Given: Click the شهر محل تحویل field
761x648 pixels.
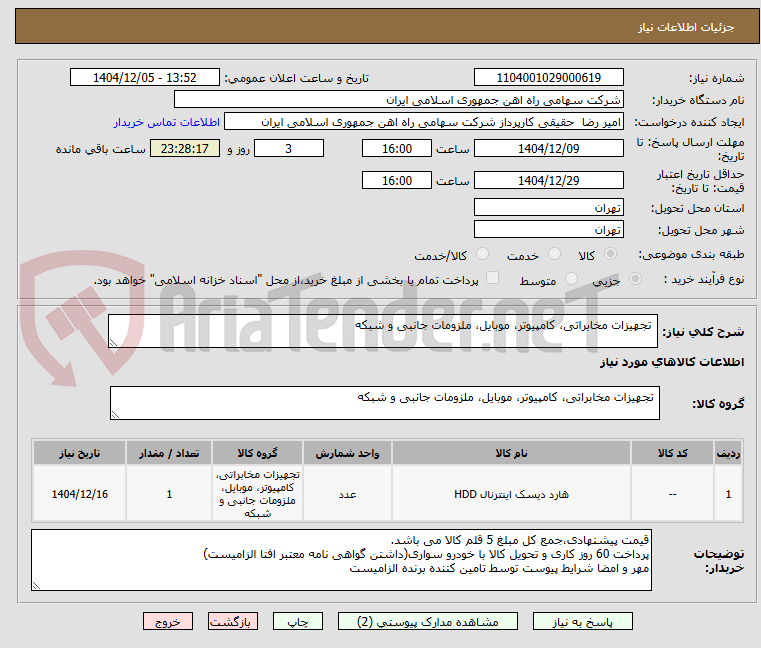Looking at the screenshot, I should [x=548, y=230].
